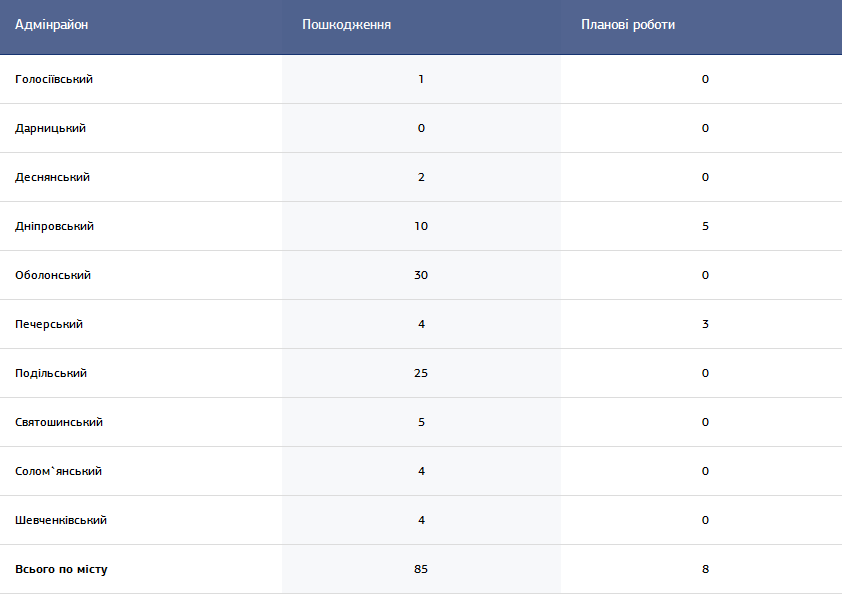Click the Планові роботи column header
Image resolution: width=842 pixels, height=606 pixels.
click(x=628, y=25)
